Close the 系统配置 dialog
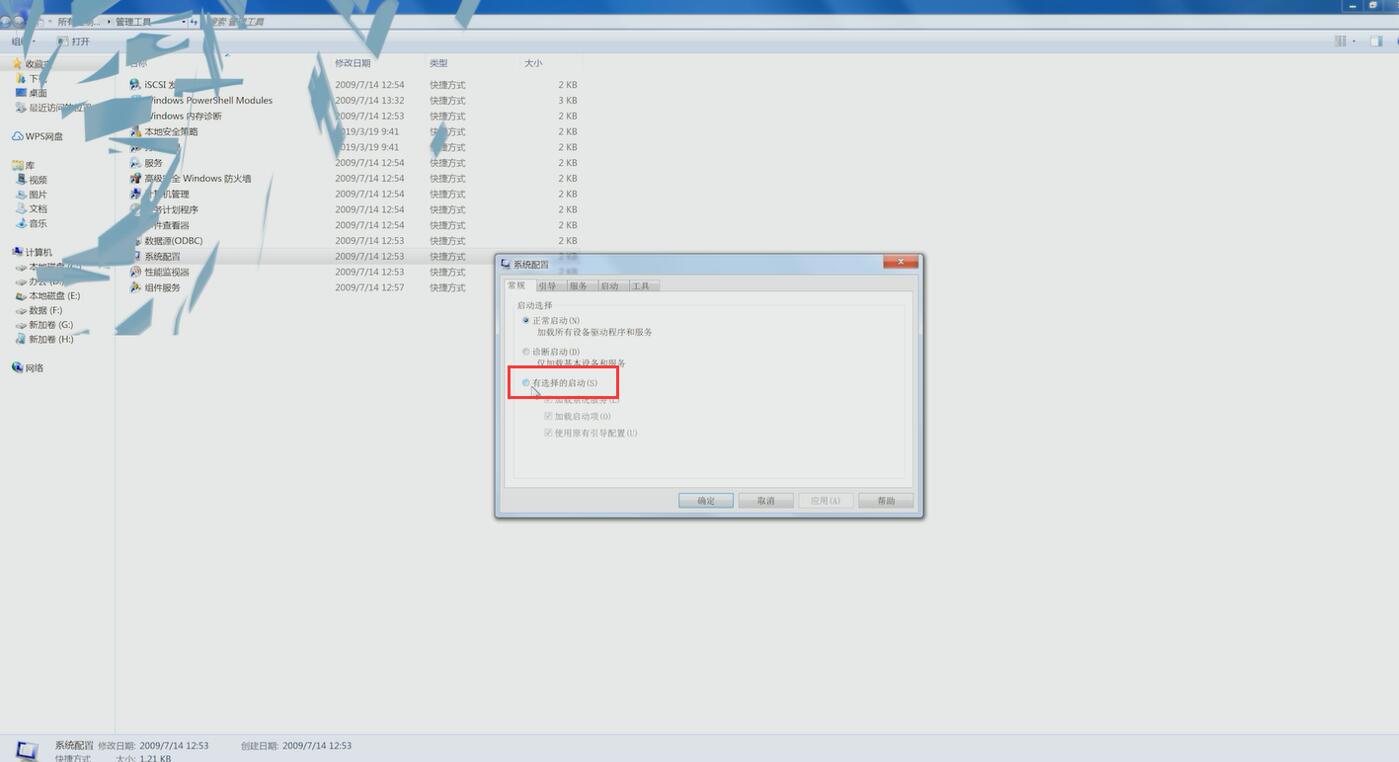Viewport: 1399px width, 762px height. (x=900, y=262)
